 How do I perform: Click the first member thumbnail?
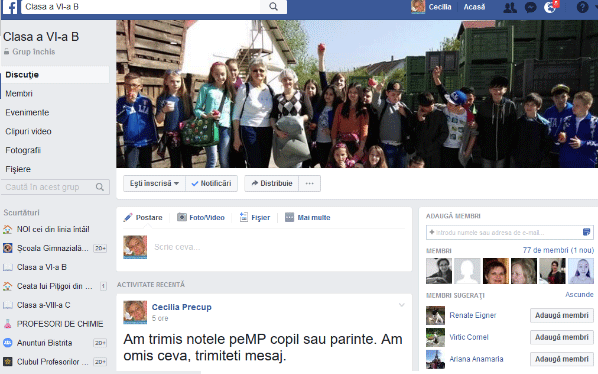pos(439,271)
